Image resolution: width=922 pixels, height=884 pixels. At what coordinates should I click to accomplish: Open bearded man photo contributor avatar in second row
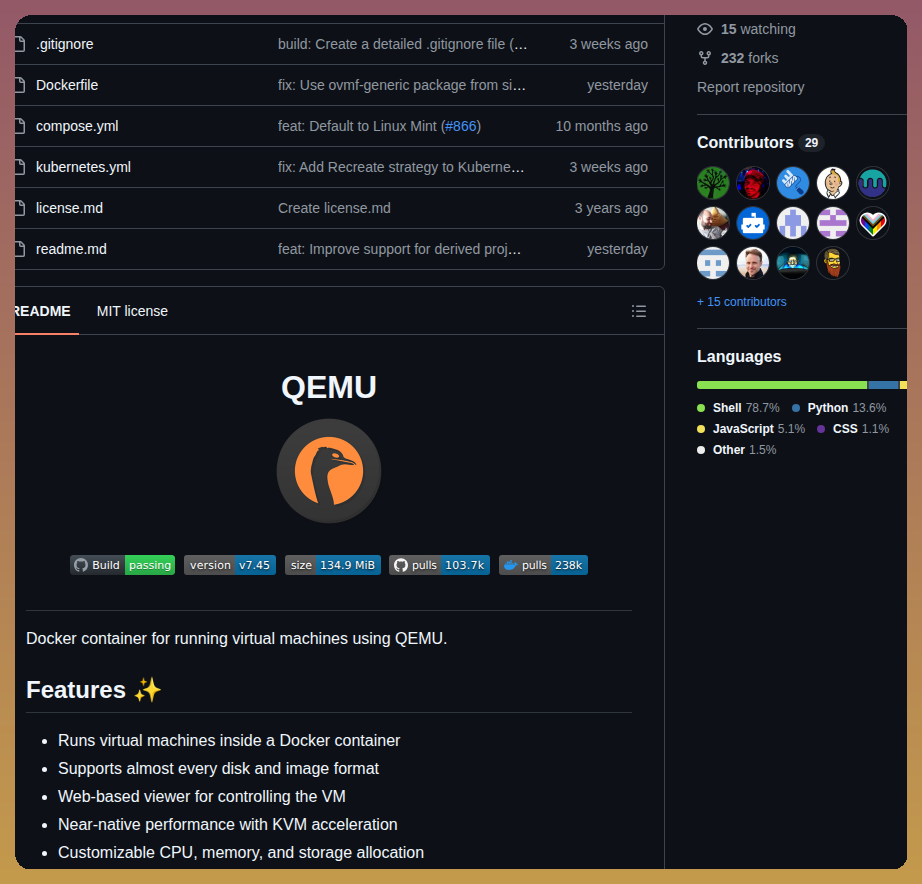[x=713, y=223]
